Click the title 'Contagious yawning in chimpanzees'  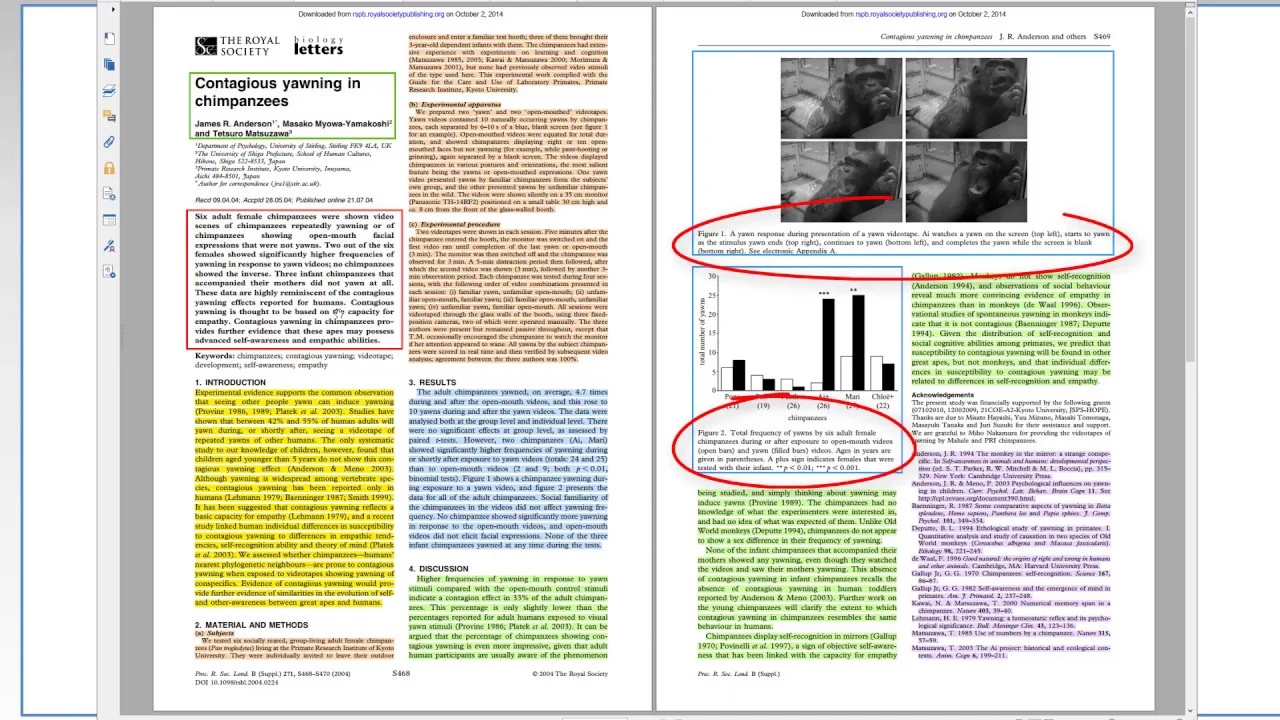277,92
